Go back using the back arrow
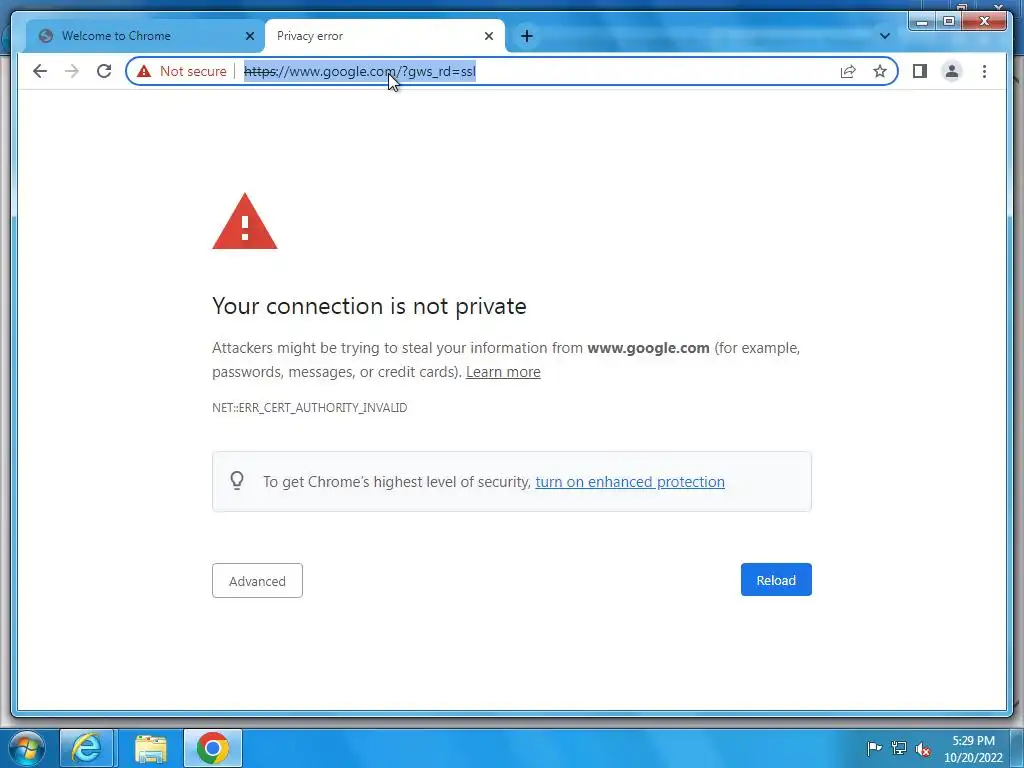Screen dimensions: 1024x768 click(40, 71)
